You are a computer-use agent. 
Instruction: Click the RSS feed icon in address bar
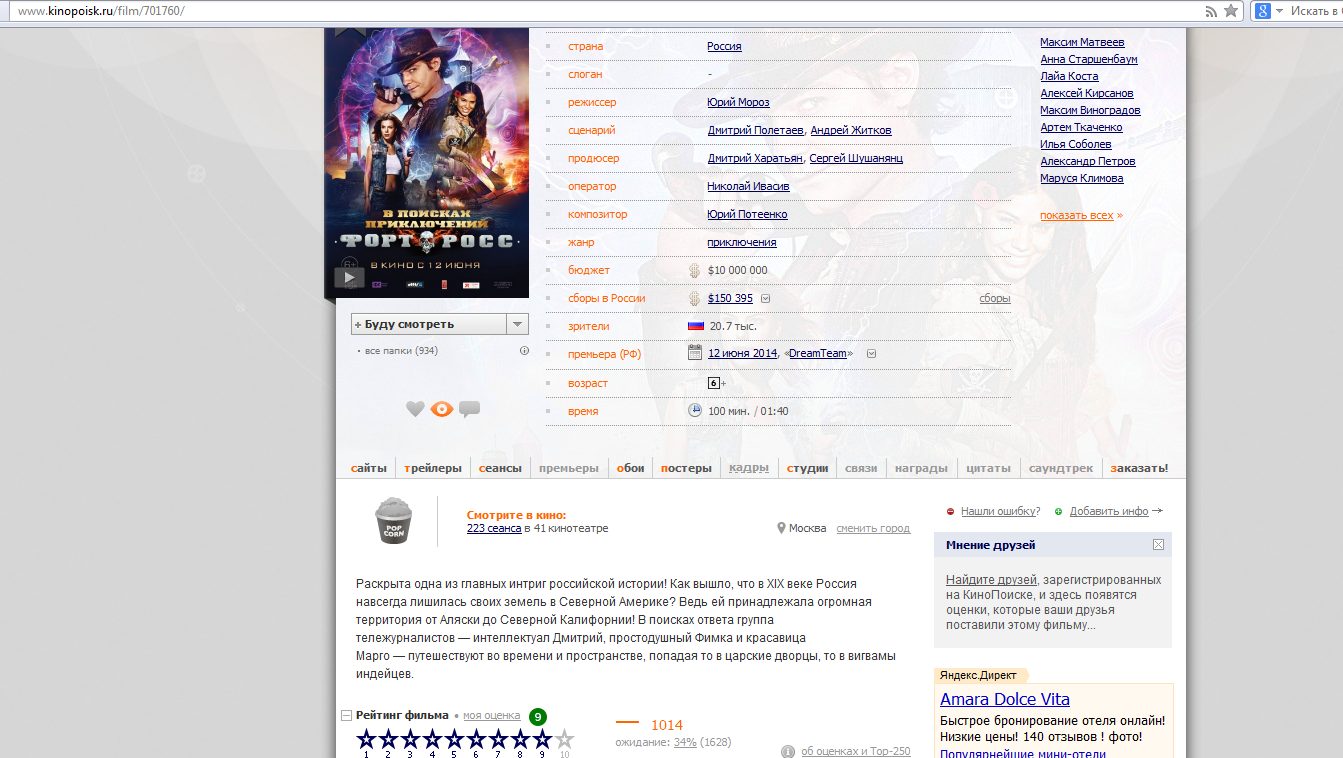[x=1212, y=11]
